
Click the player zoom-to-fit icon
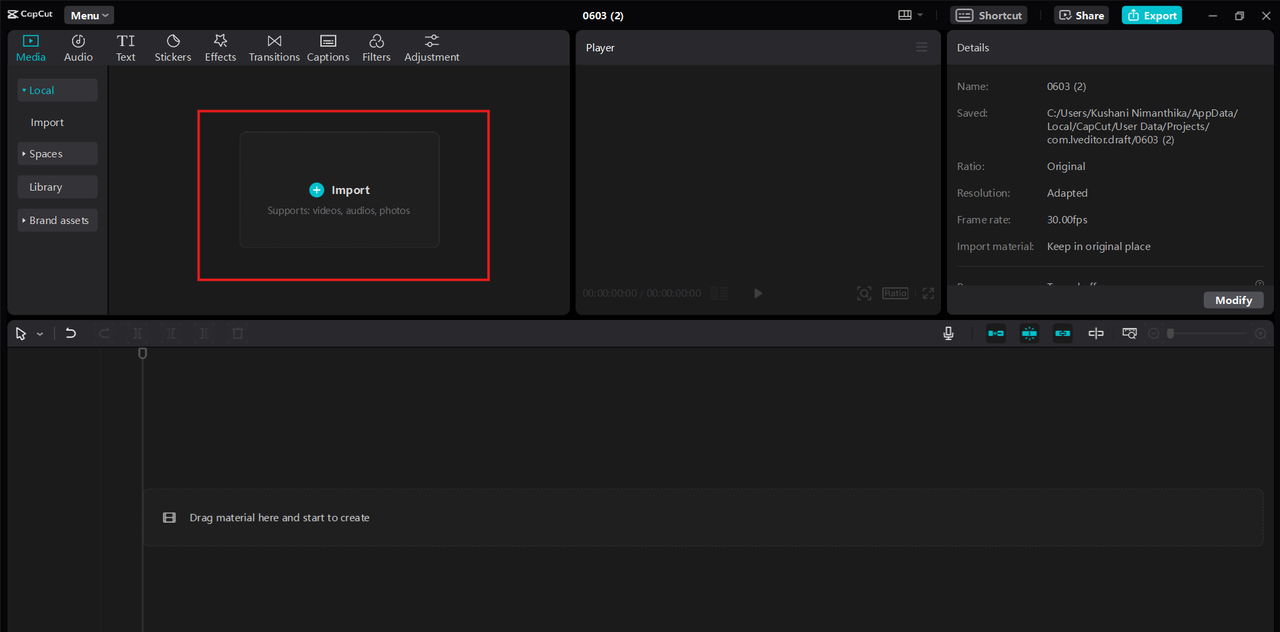tap(864, 293)
